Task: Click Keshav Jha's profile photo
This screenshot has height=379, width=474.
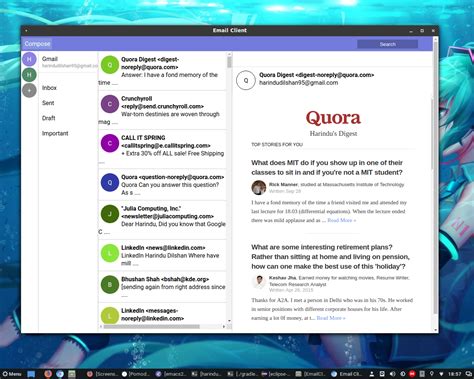Action: pos(259,282)
